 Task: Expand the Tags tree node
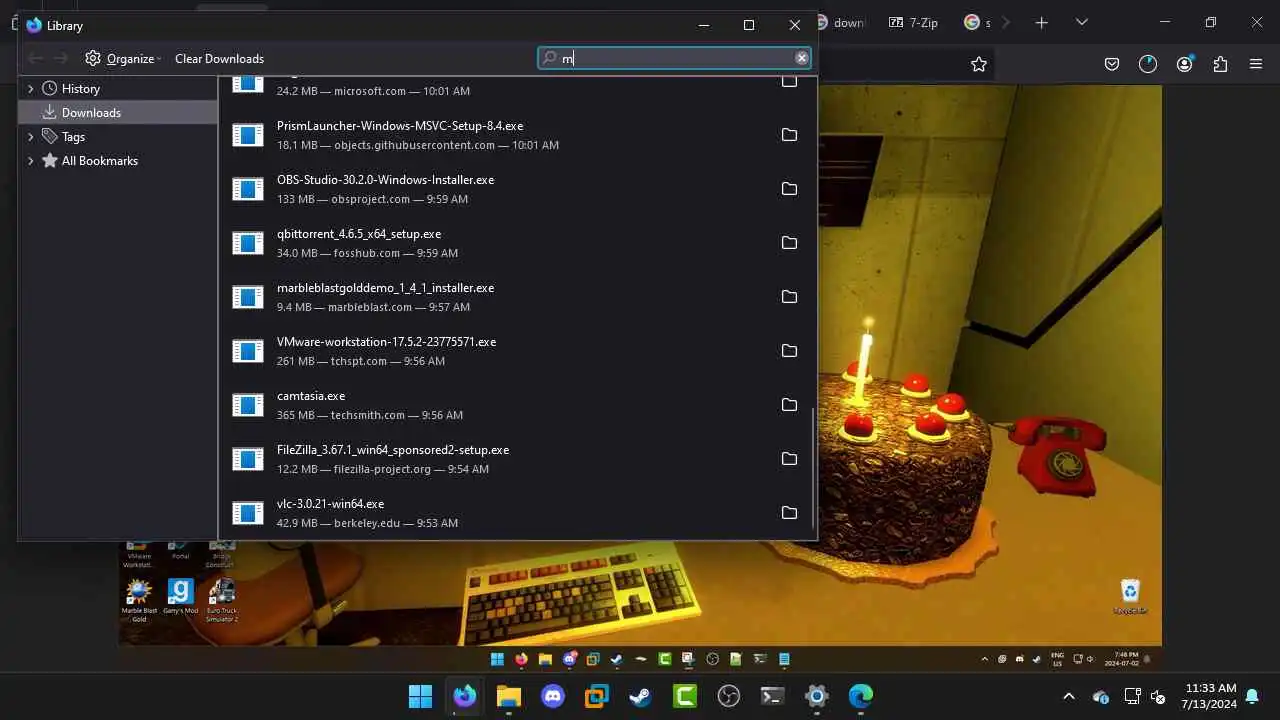click(30, 137)
